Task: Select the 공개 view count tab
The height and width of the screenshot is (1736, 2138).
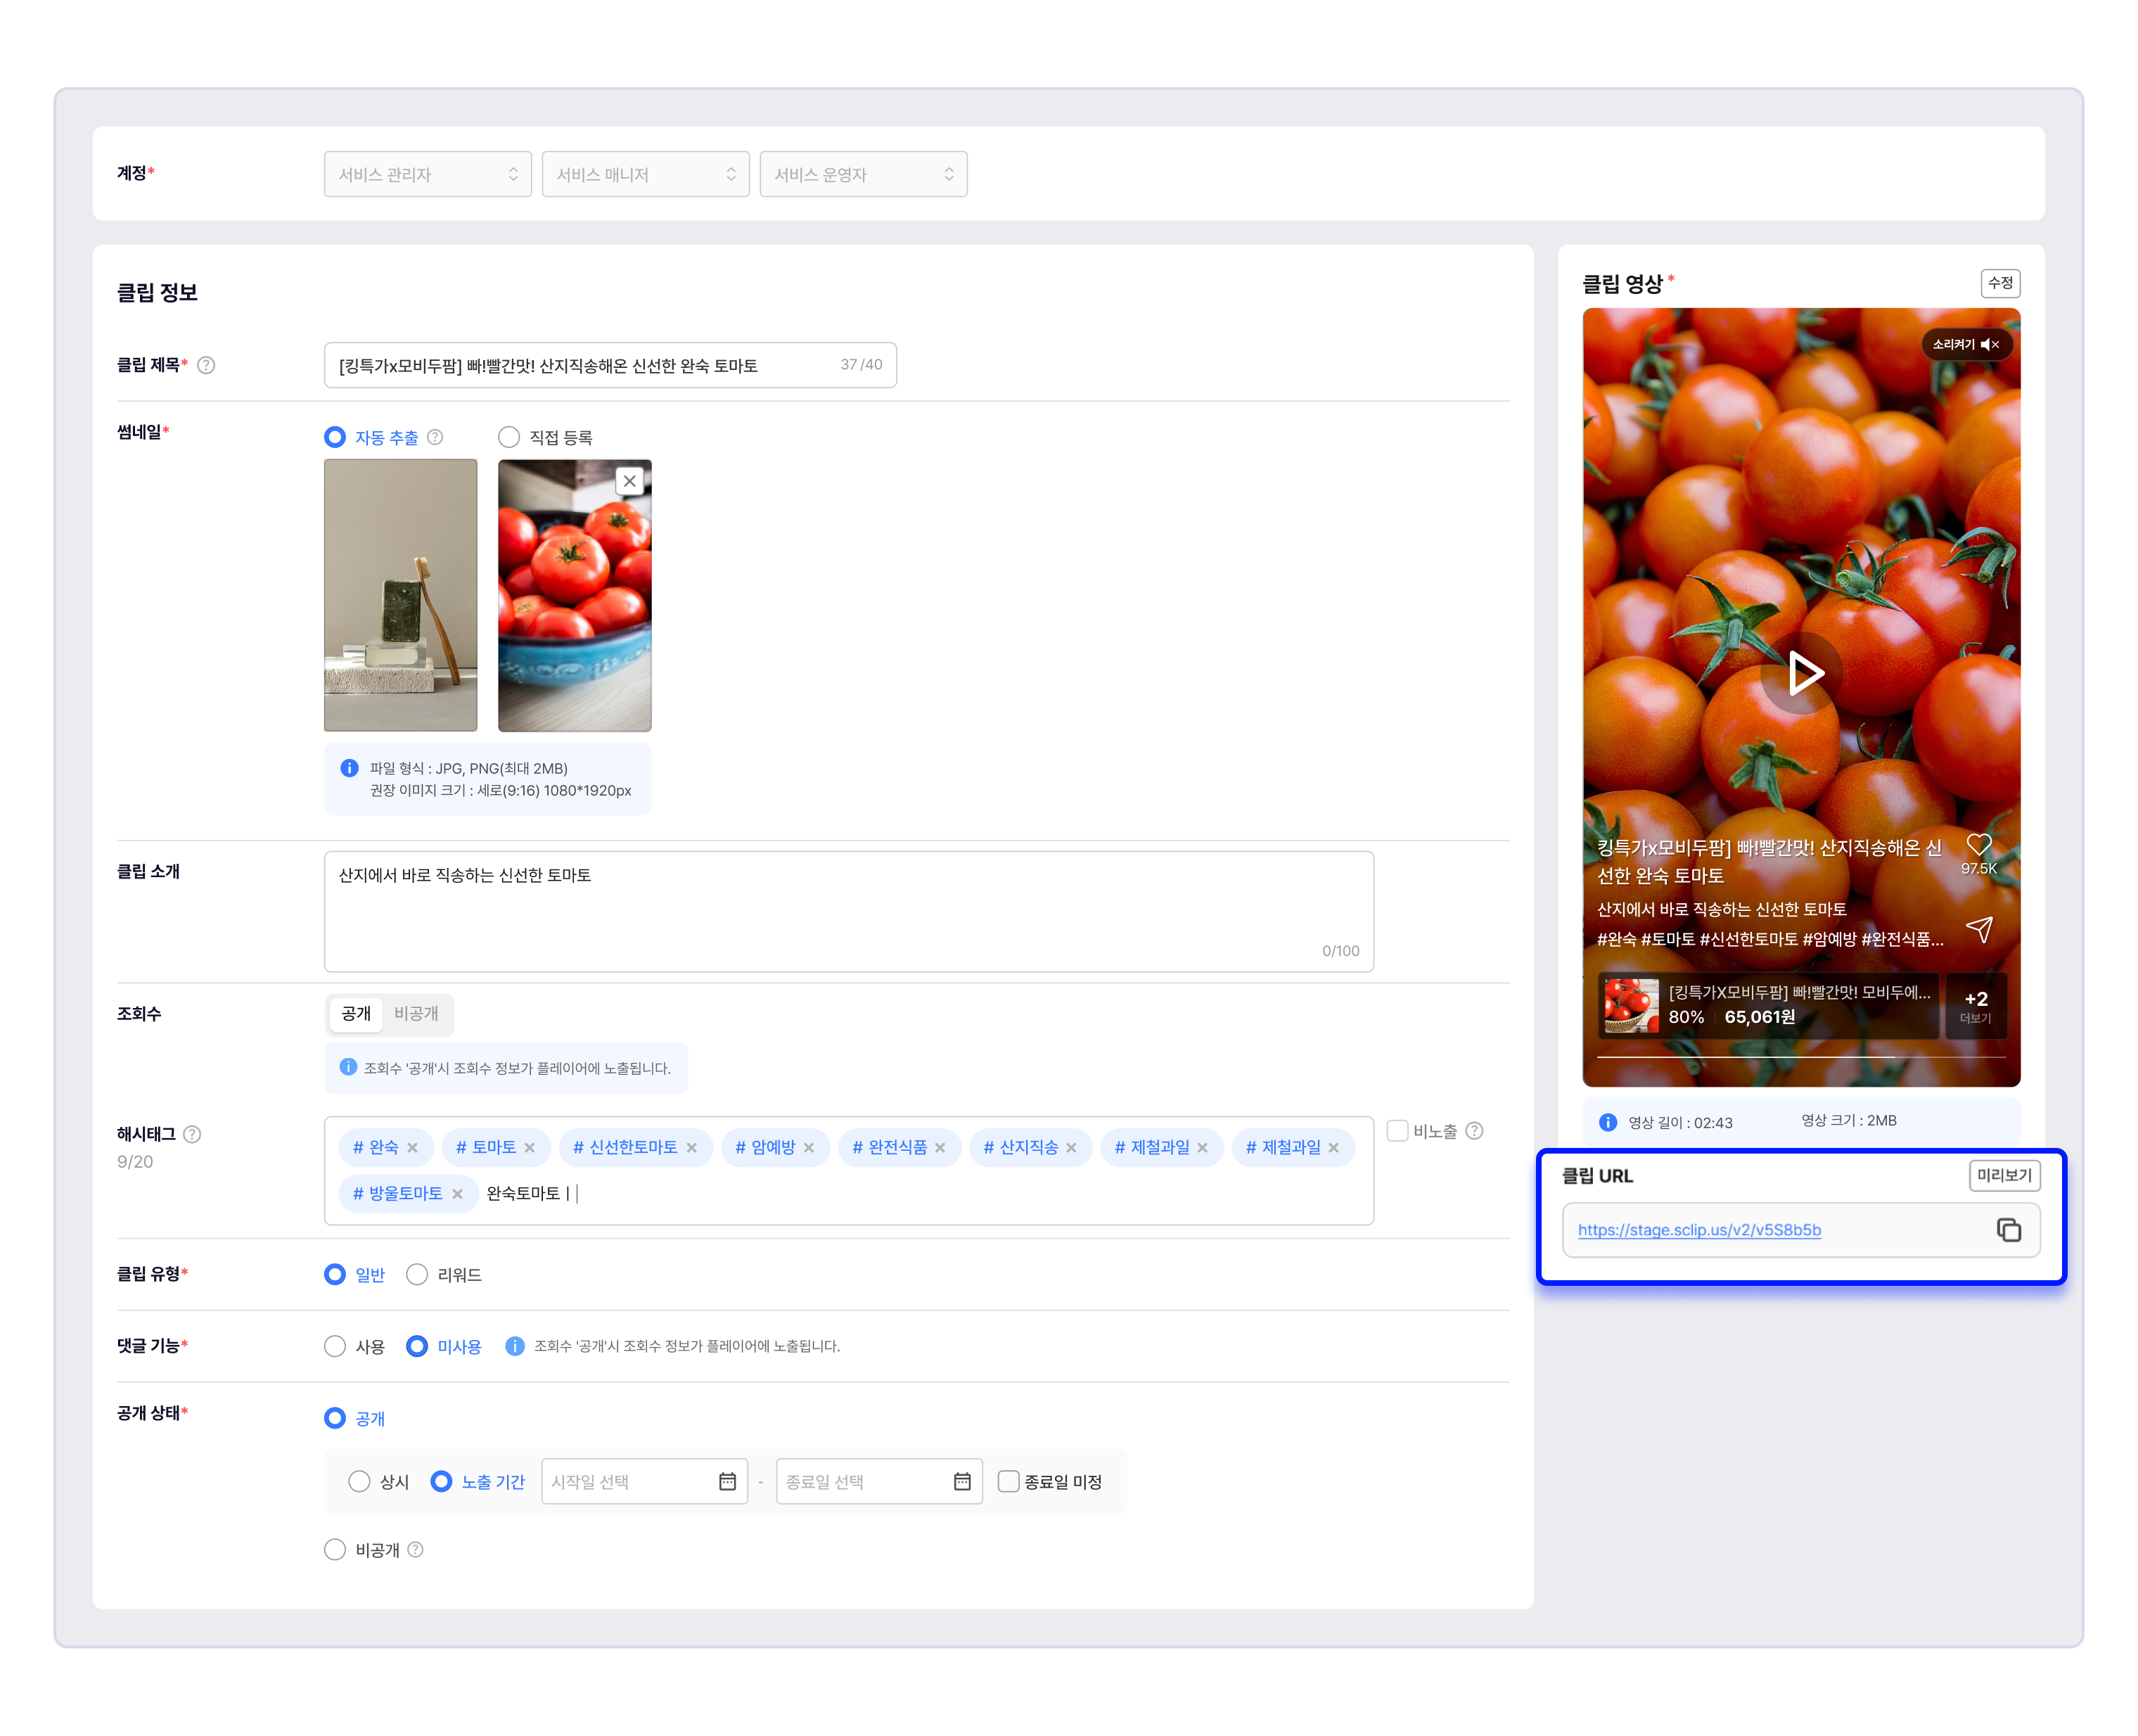Action: 356,1013
